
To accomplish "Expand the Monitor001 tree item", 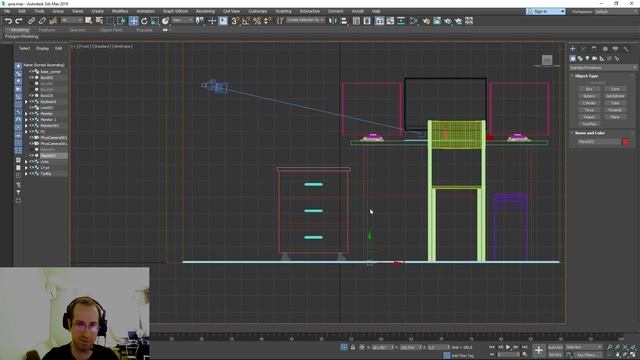I will [x=26, y=126].
